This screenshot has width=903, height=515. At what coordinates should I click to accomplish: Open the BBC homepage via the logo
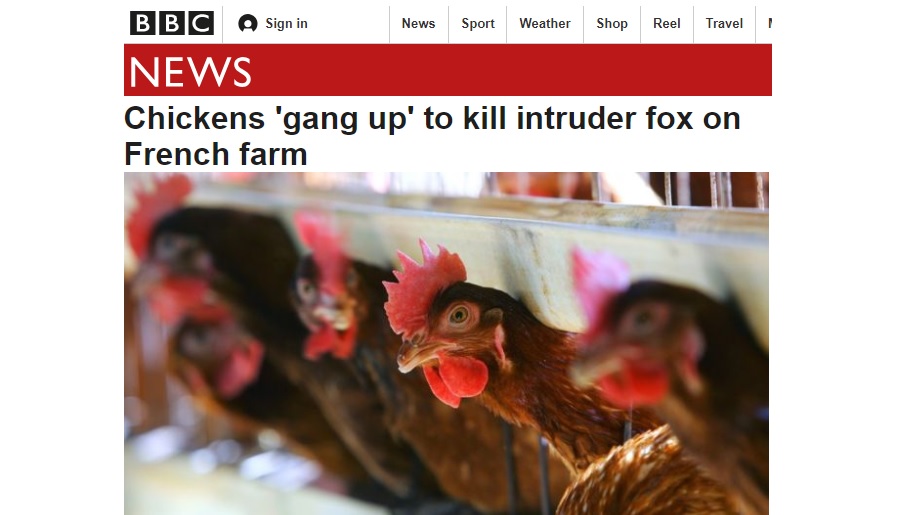point(171,23)
